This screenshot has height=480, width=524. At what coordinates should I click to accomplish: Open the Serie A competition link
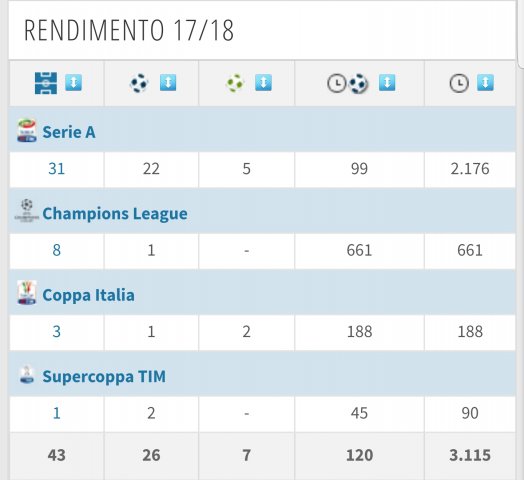point(69,132)
